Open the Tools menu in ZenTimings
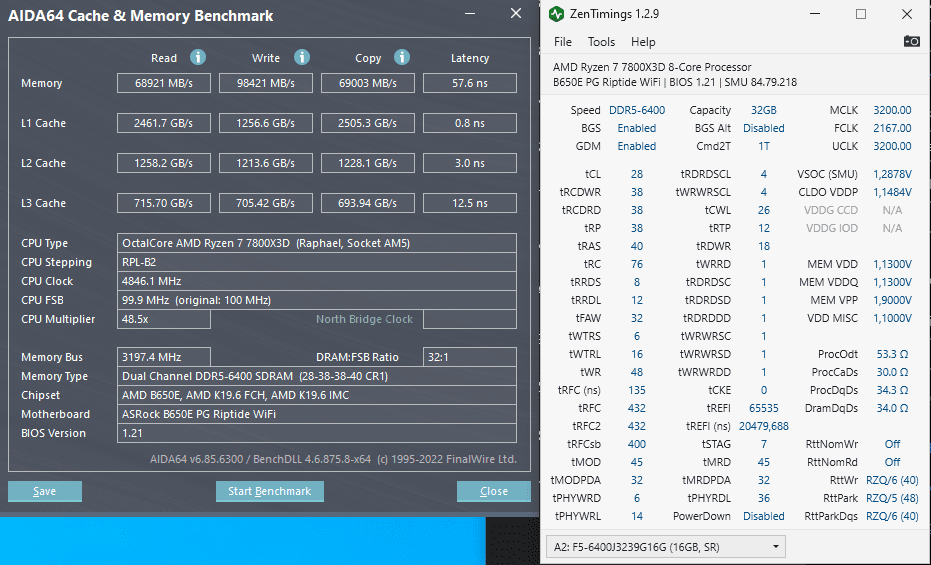 click(x=601, y=42)
